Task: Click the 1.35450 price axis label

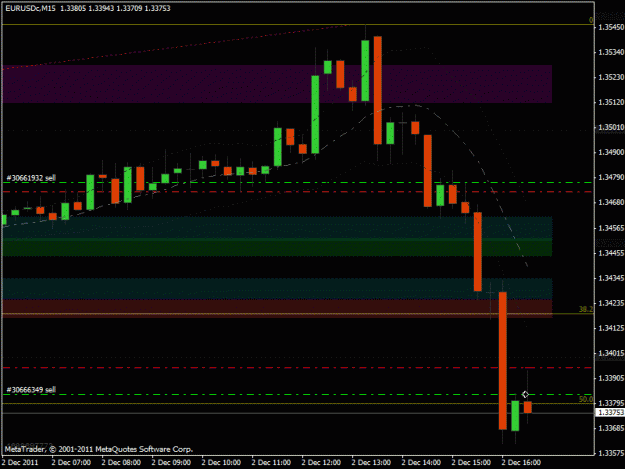Action: pyautogui.click(x=611, y=27)
